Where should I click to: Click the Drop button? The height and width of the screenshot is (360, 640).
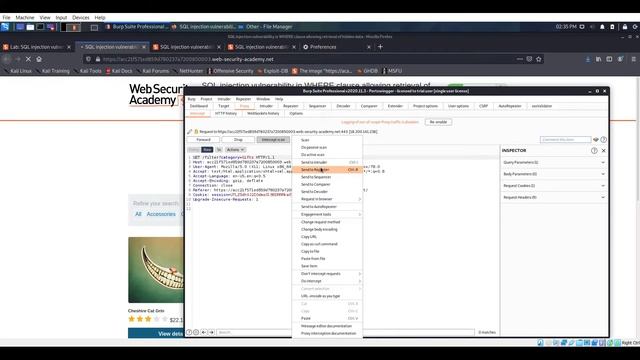coord(238,140)
